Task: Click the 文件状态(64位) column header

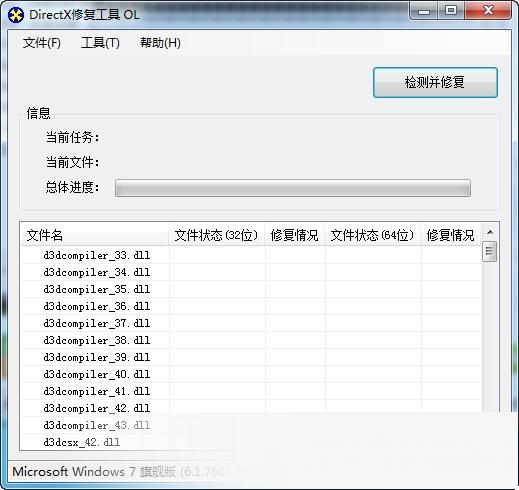Action: point(373,235)
